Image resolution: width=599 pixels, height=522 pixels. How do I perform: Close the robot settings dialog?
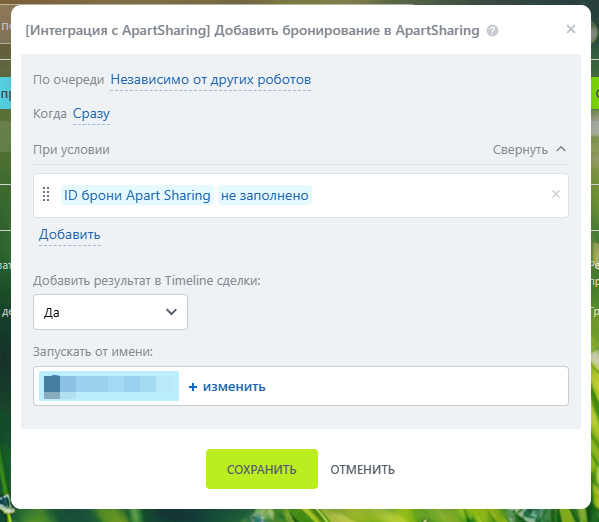570,29
